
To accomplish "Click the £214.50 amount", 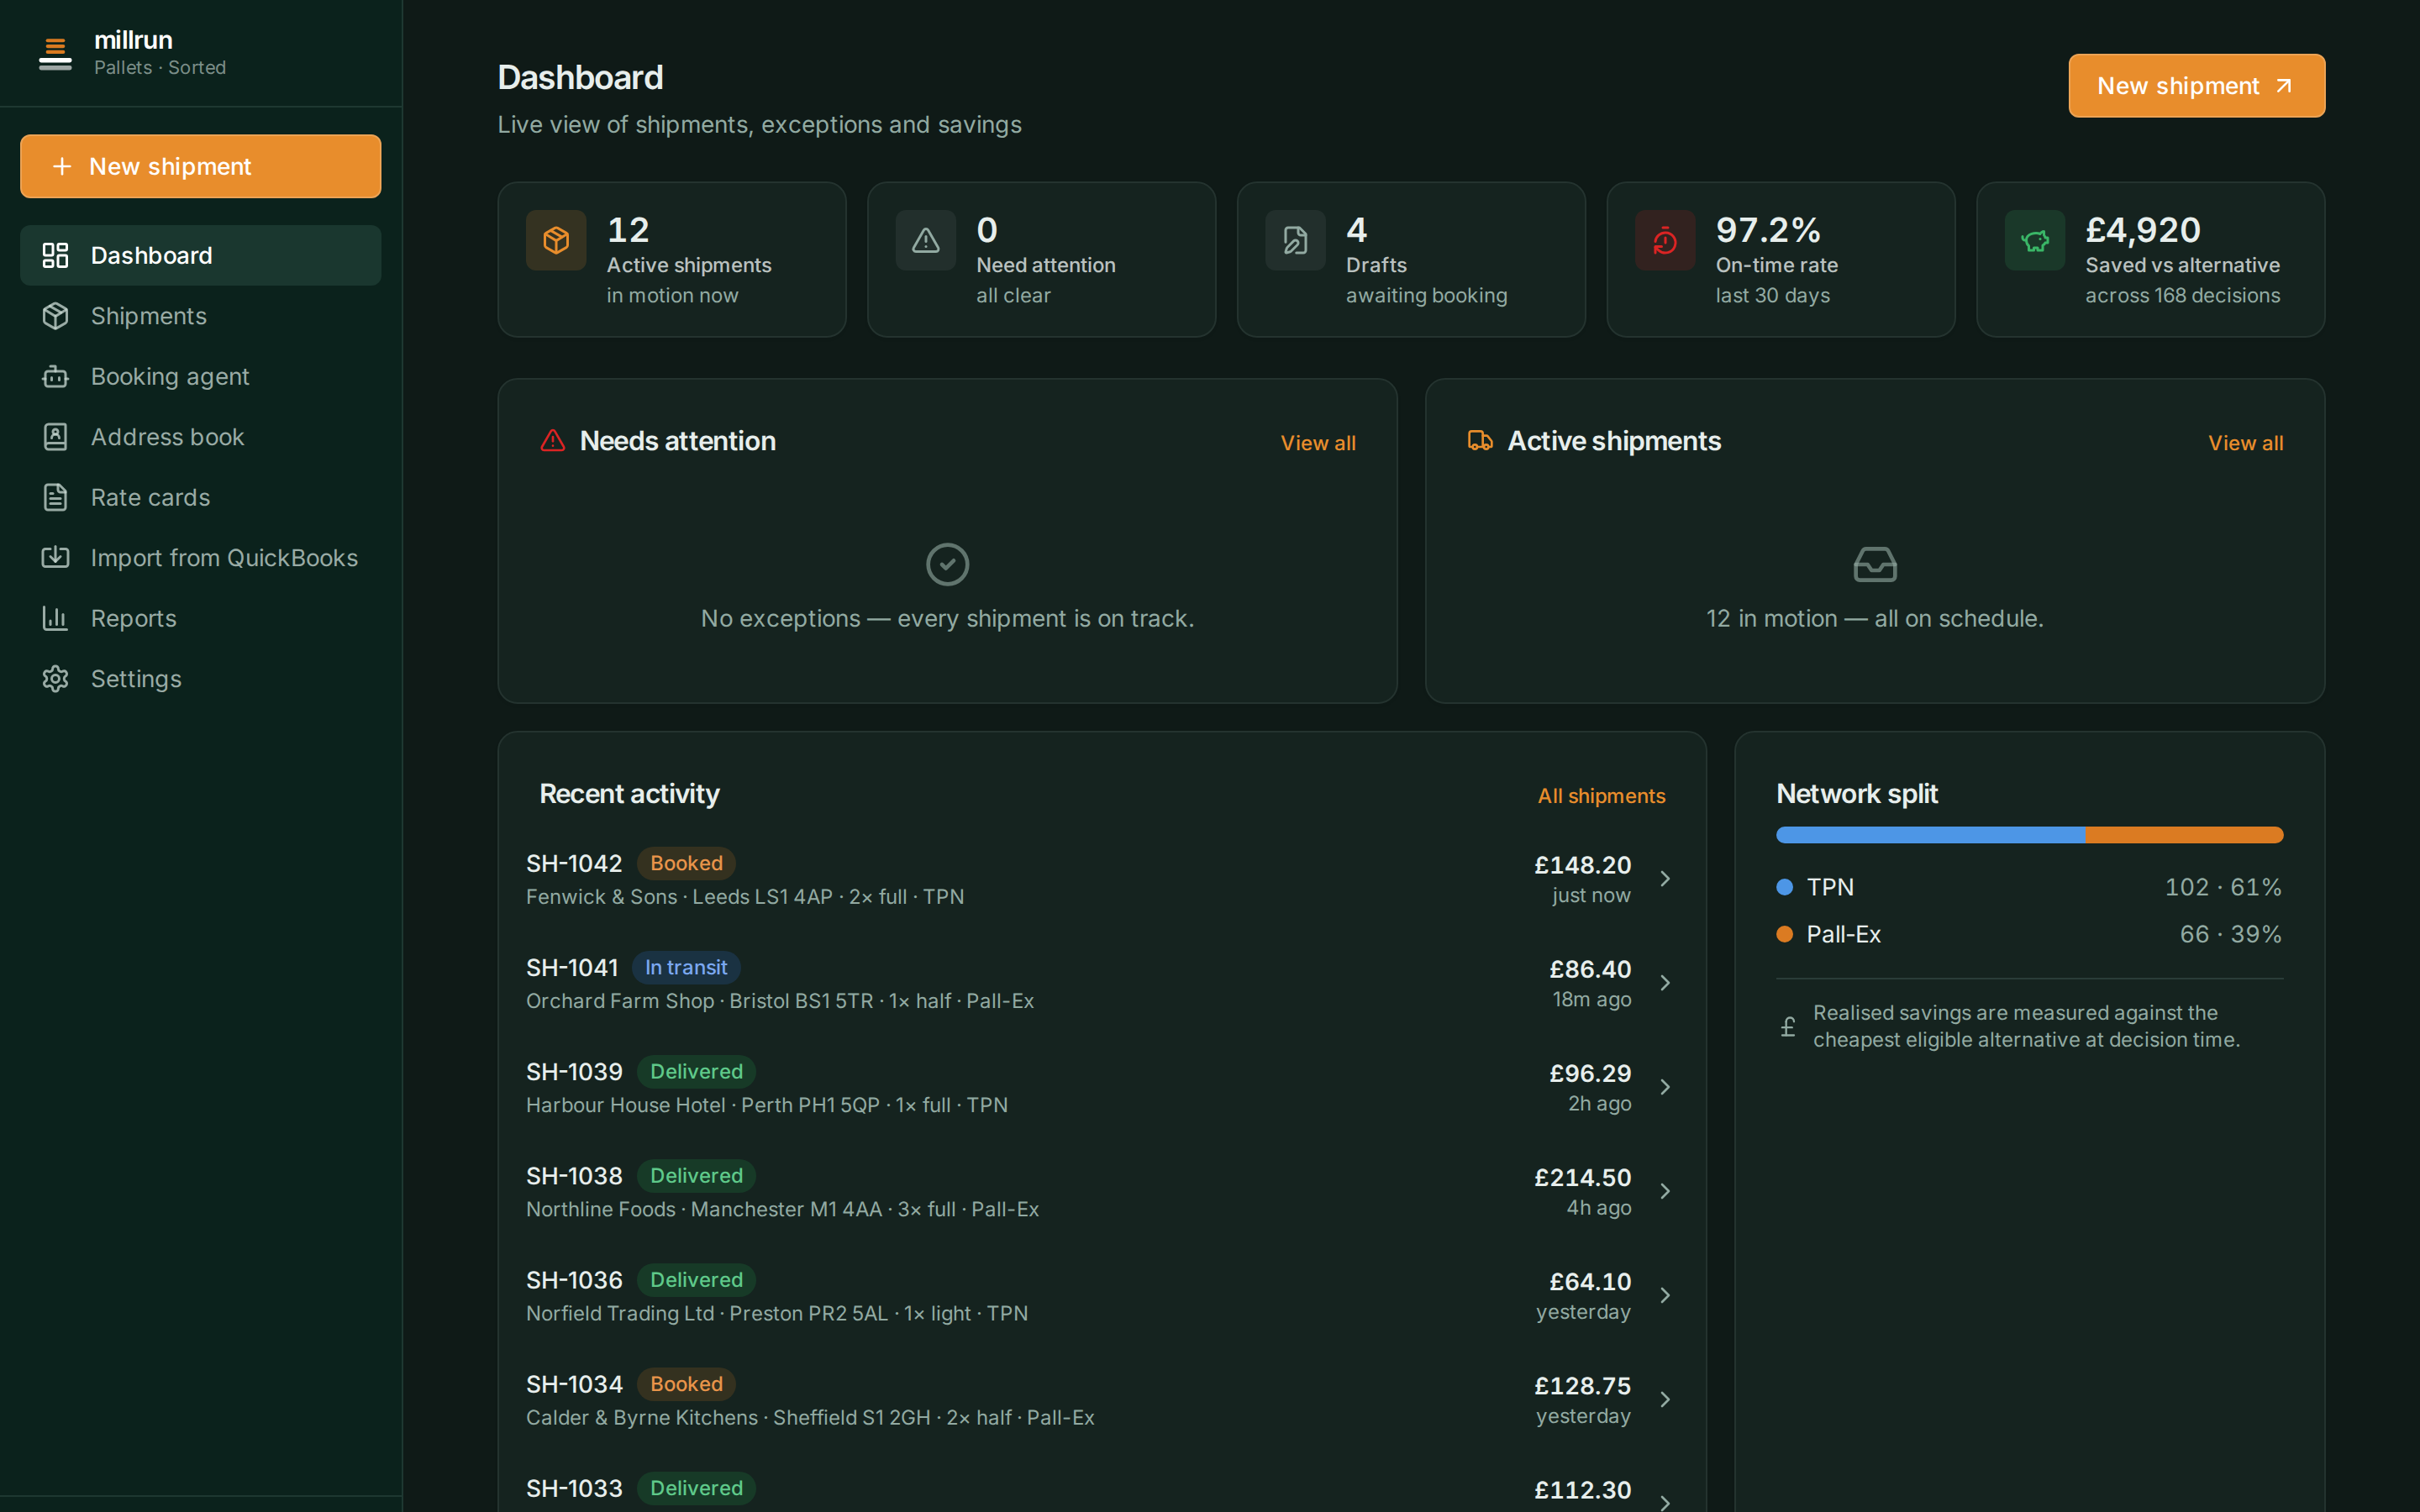I will 1583,1178.
